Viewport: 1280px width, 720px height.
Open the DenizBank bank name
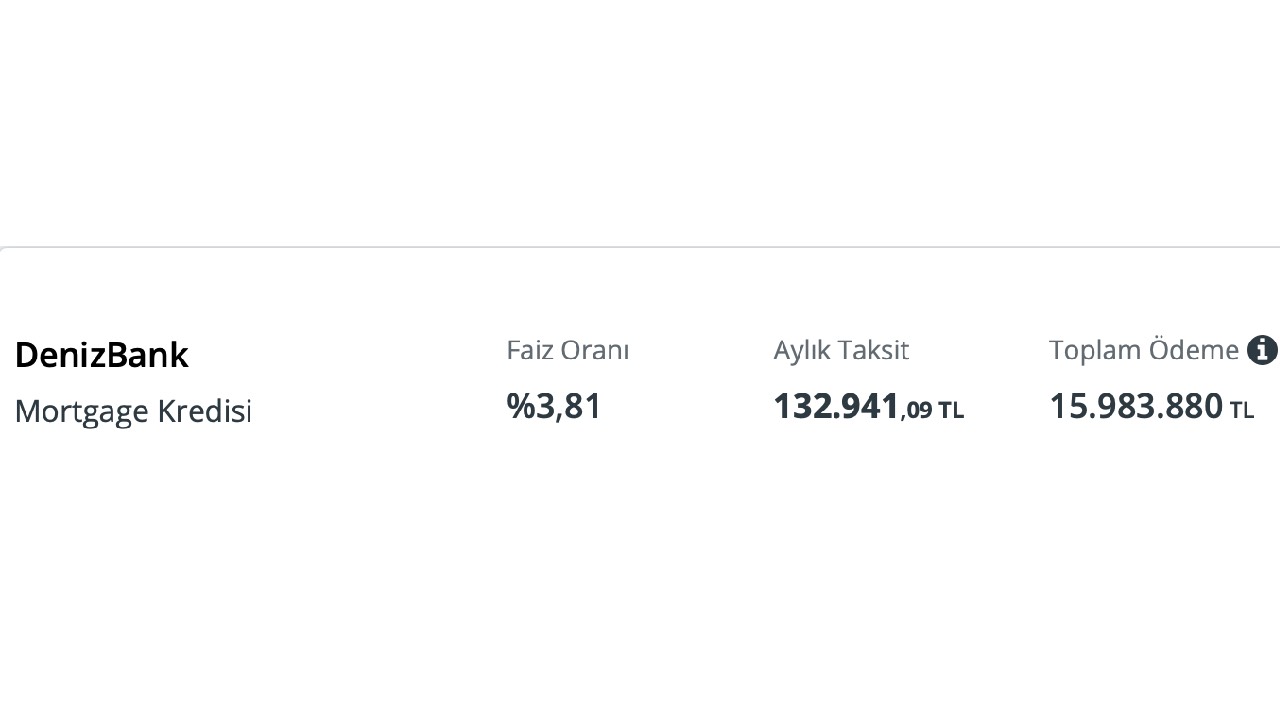(x=101, y=355)
